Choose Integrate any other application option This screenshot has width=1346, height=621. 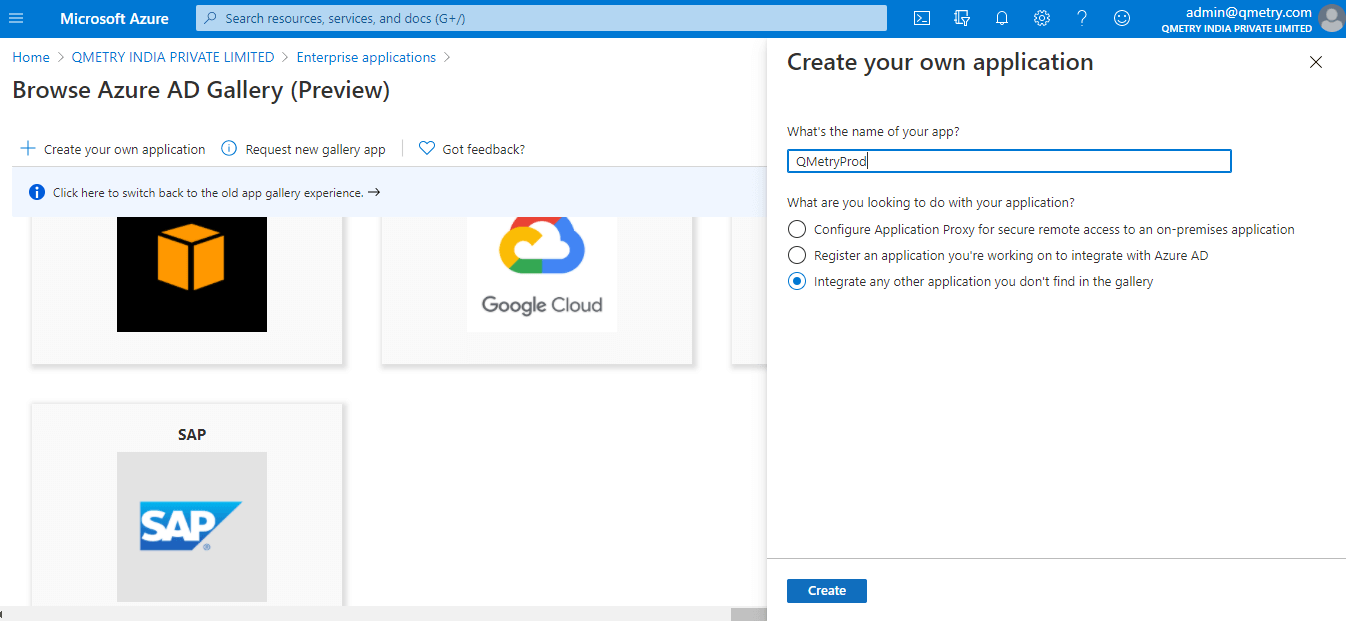coord(797,282)
